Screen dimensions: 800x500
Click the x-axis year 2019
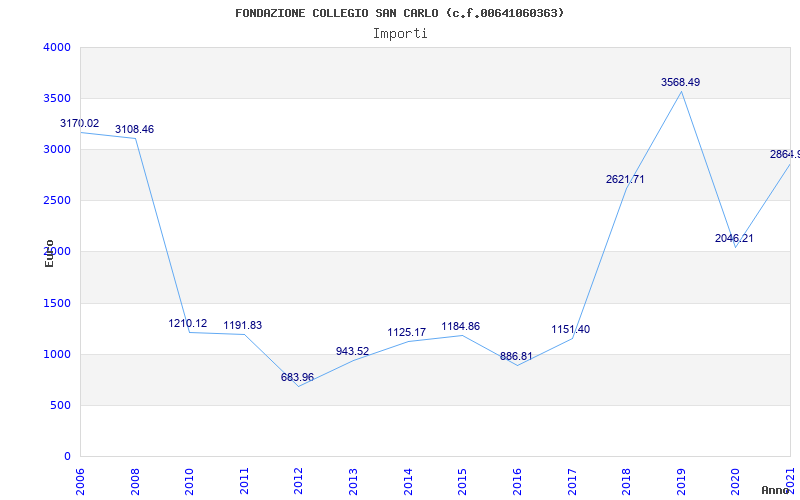click(681, 482)
